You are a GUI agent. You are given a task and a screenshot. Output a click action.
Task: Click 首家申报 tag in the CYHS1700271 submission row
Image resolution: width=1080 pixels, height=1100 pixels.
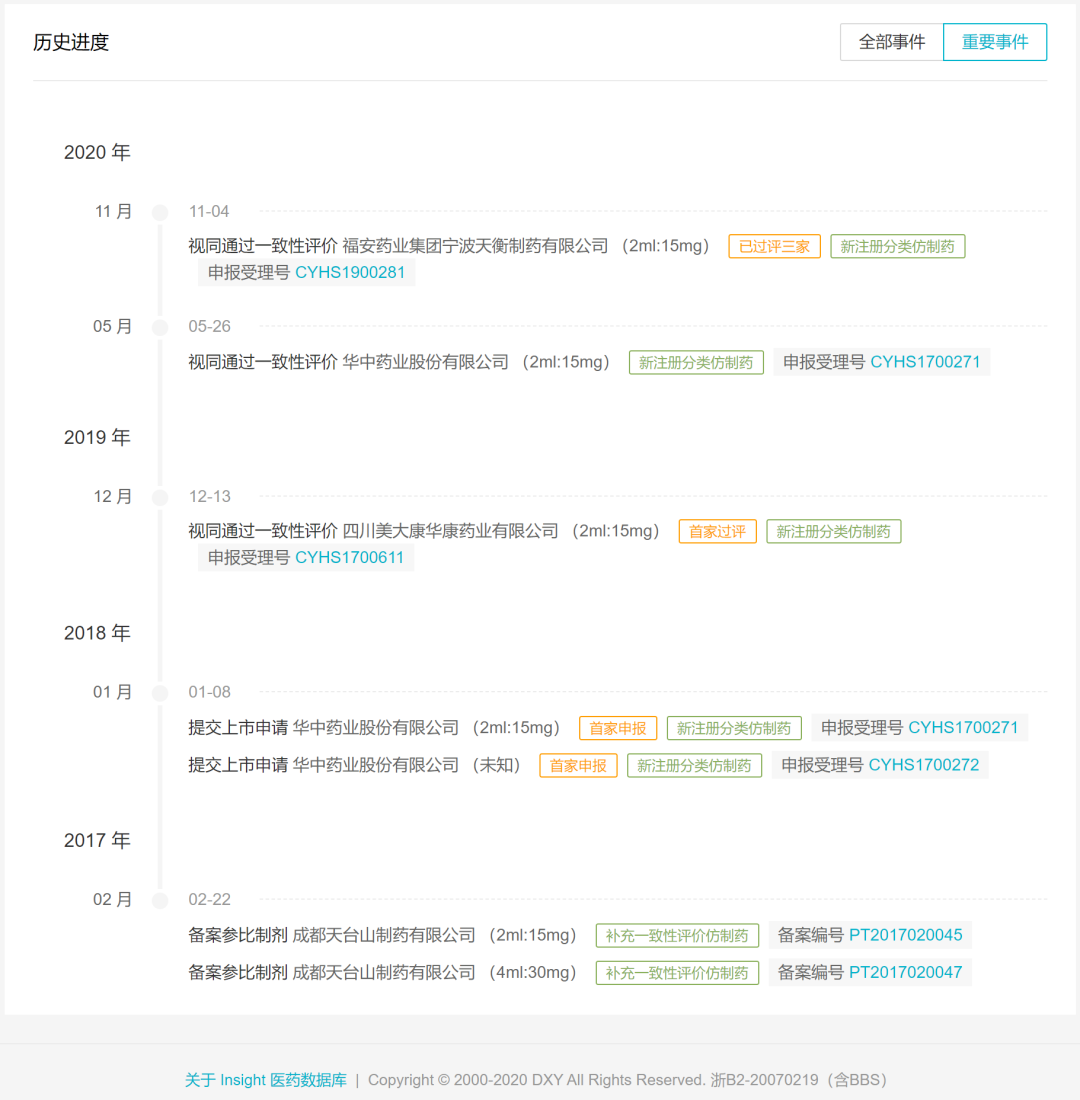click(x=618, y=728)
